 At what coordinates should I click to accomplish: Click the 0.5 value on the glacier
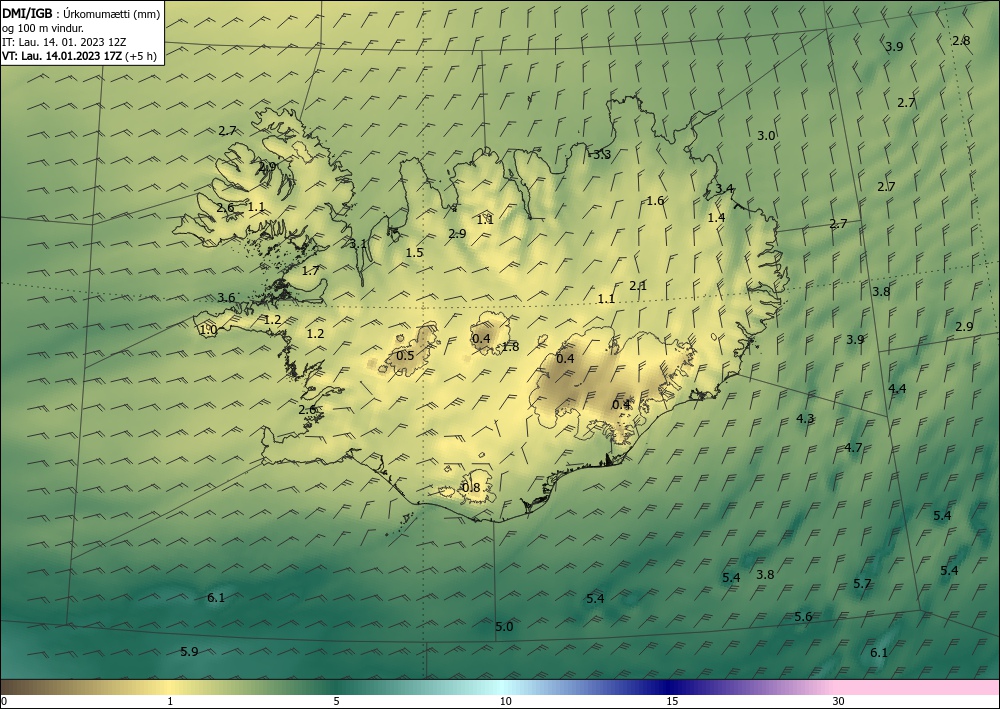(405, 356)
